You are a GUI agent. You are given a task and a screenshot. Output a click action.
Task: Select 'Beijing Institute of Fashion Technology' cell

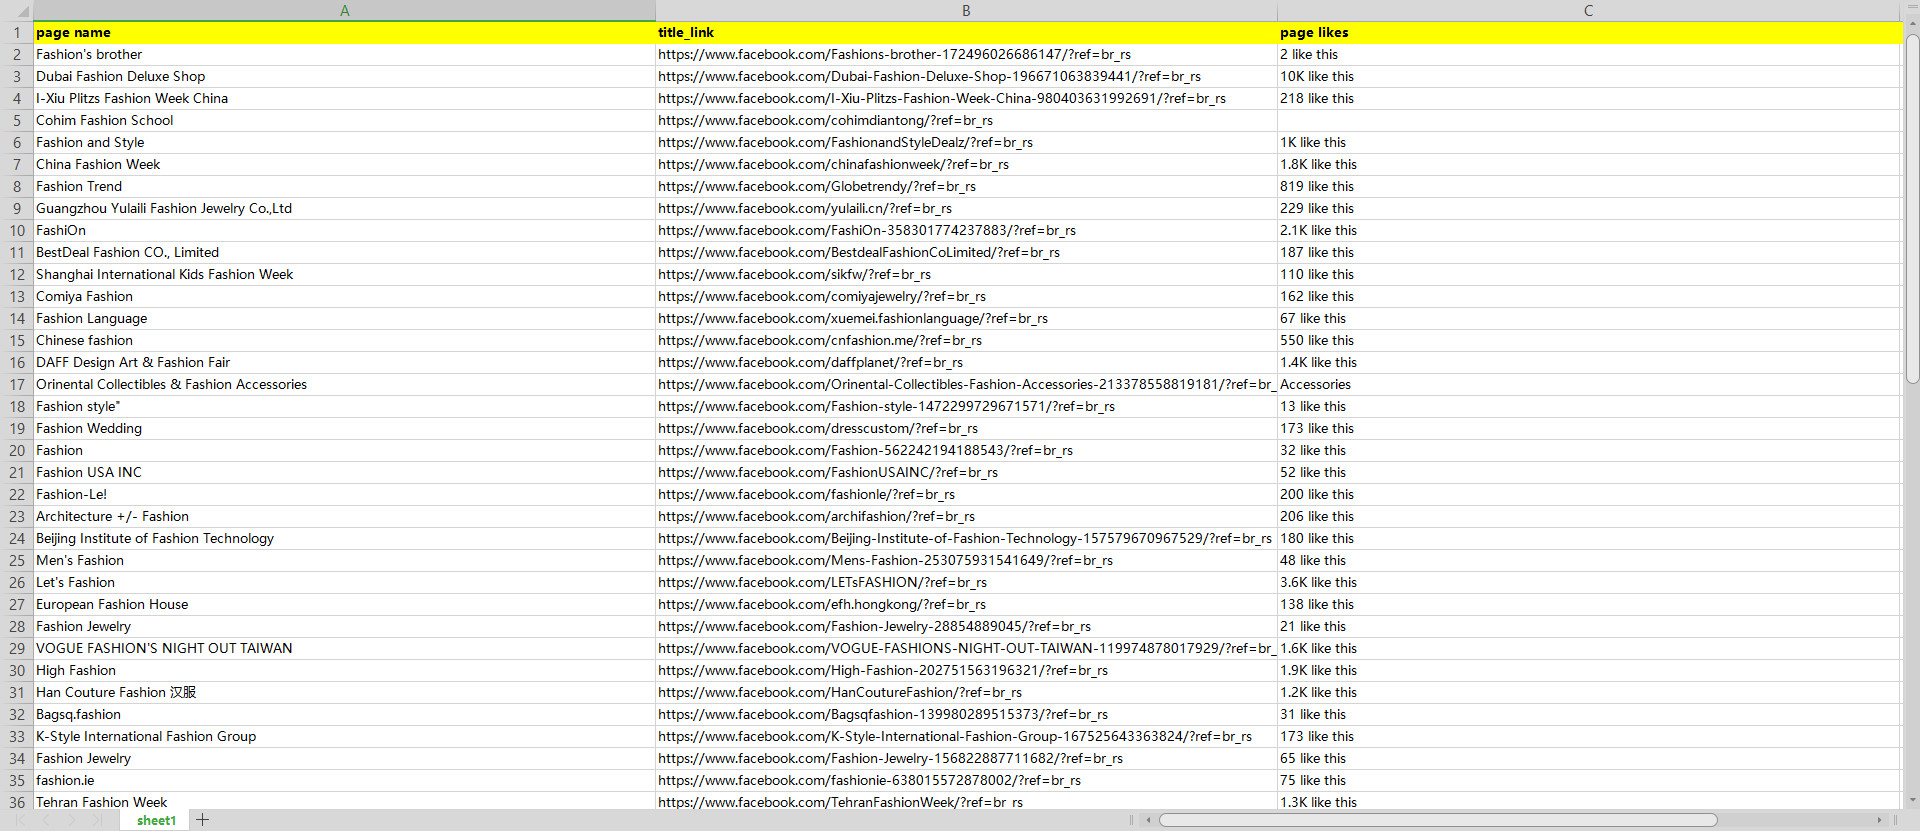pyautogui.click(x=344, y=539)
